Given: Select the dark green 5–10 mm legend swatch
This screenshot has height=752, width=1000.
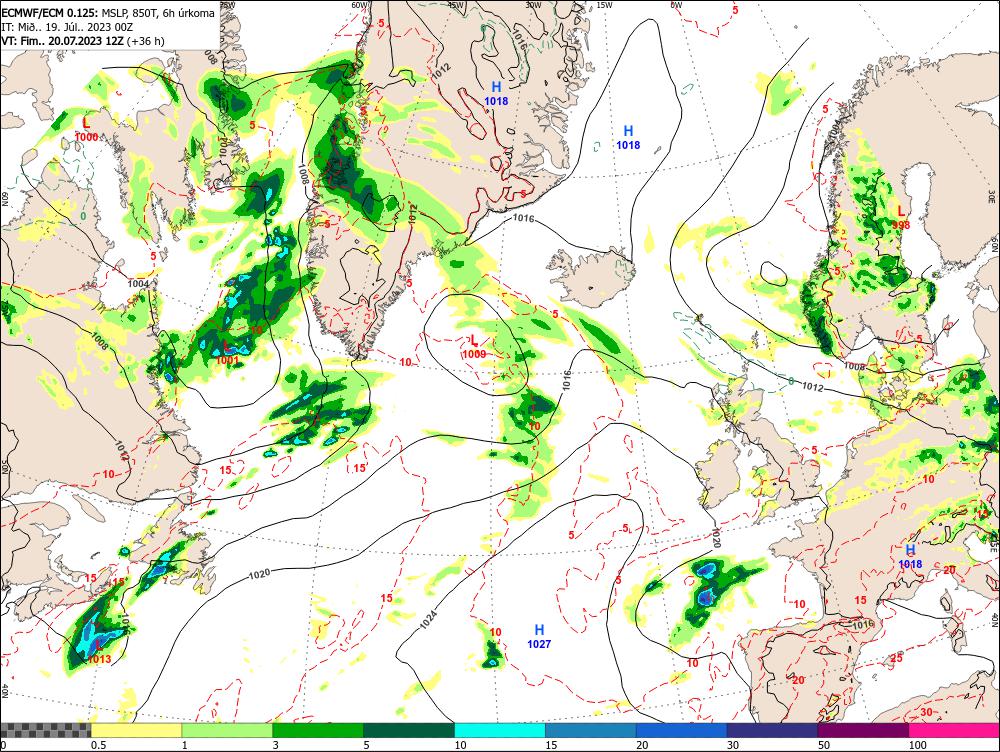Looking at the screenshot, I should [408, 730].
